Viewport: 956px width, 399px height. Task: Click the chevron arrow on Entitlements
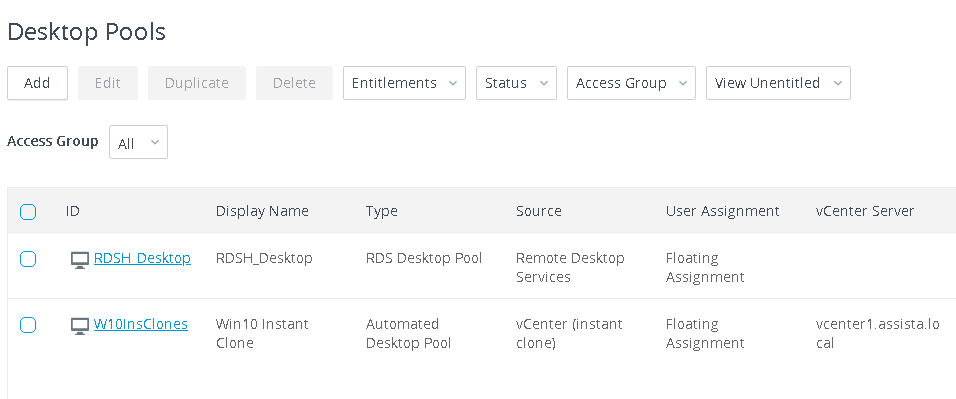pos(452,84)
